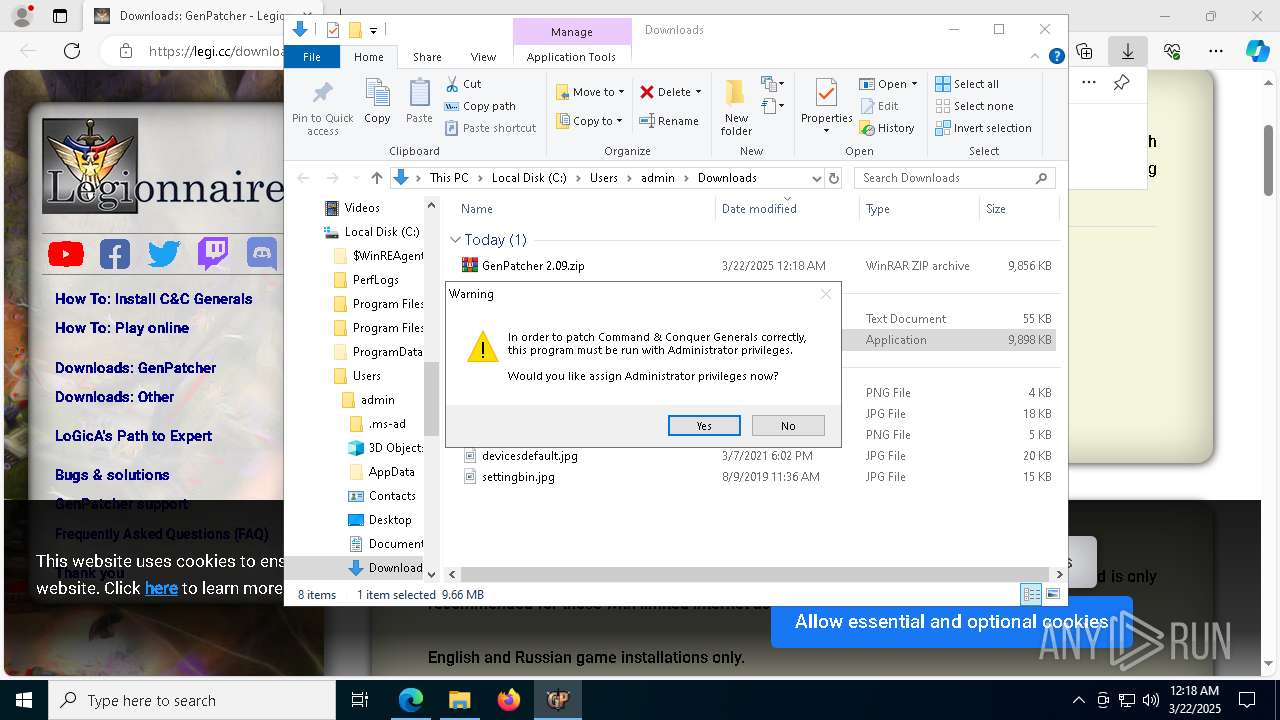Switch to the Home ribbon tab

tap(368, 57)
